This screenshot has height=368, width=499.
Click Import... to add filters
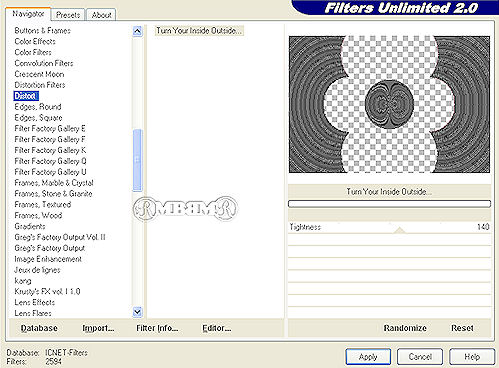click(98, 328)
